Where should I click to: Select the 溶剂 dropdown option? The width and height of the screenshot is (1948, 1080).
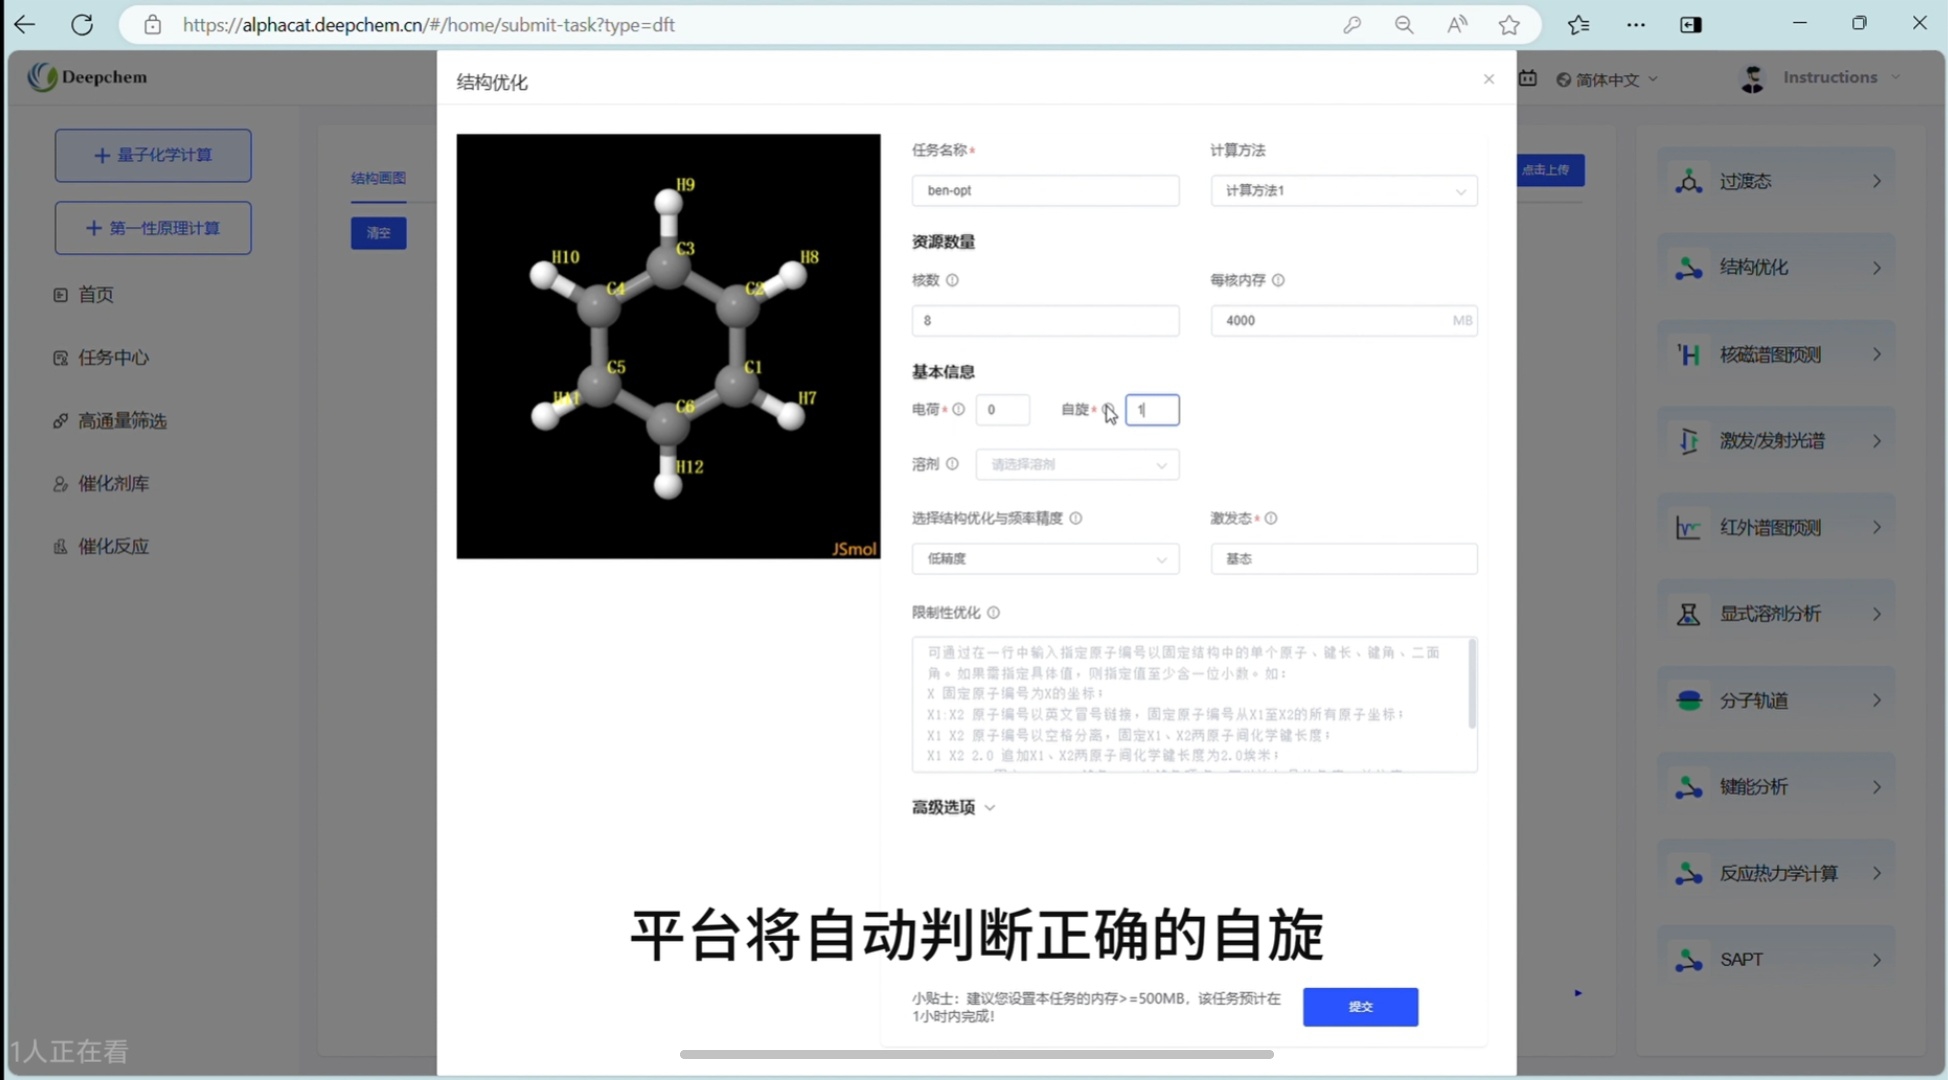click(1076, 464)
